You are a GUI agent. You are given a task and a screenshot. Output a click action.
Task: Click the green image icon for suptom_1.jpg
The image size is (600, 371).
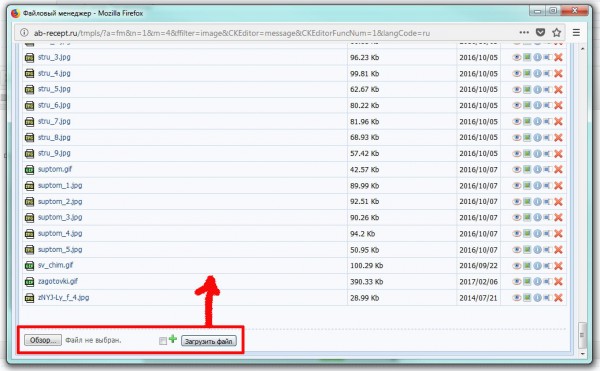(x=527, y=186)
